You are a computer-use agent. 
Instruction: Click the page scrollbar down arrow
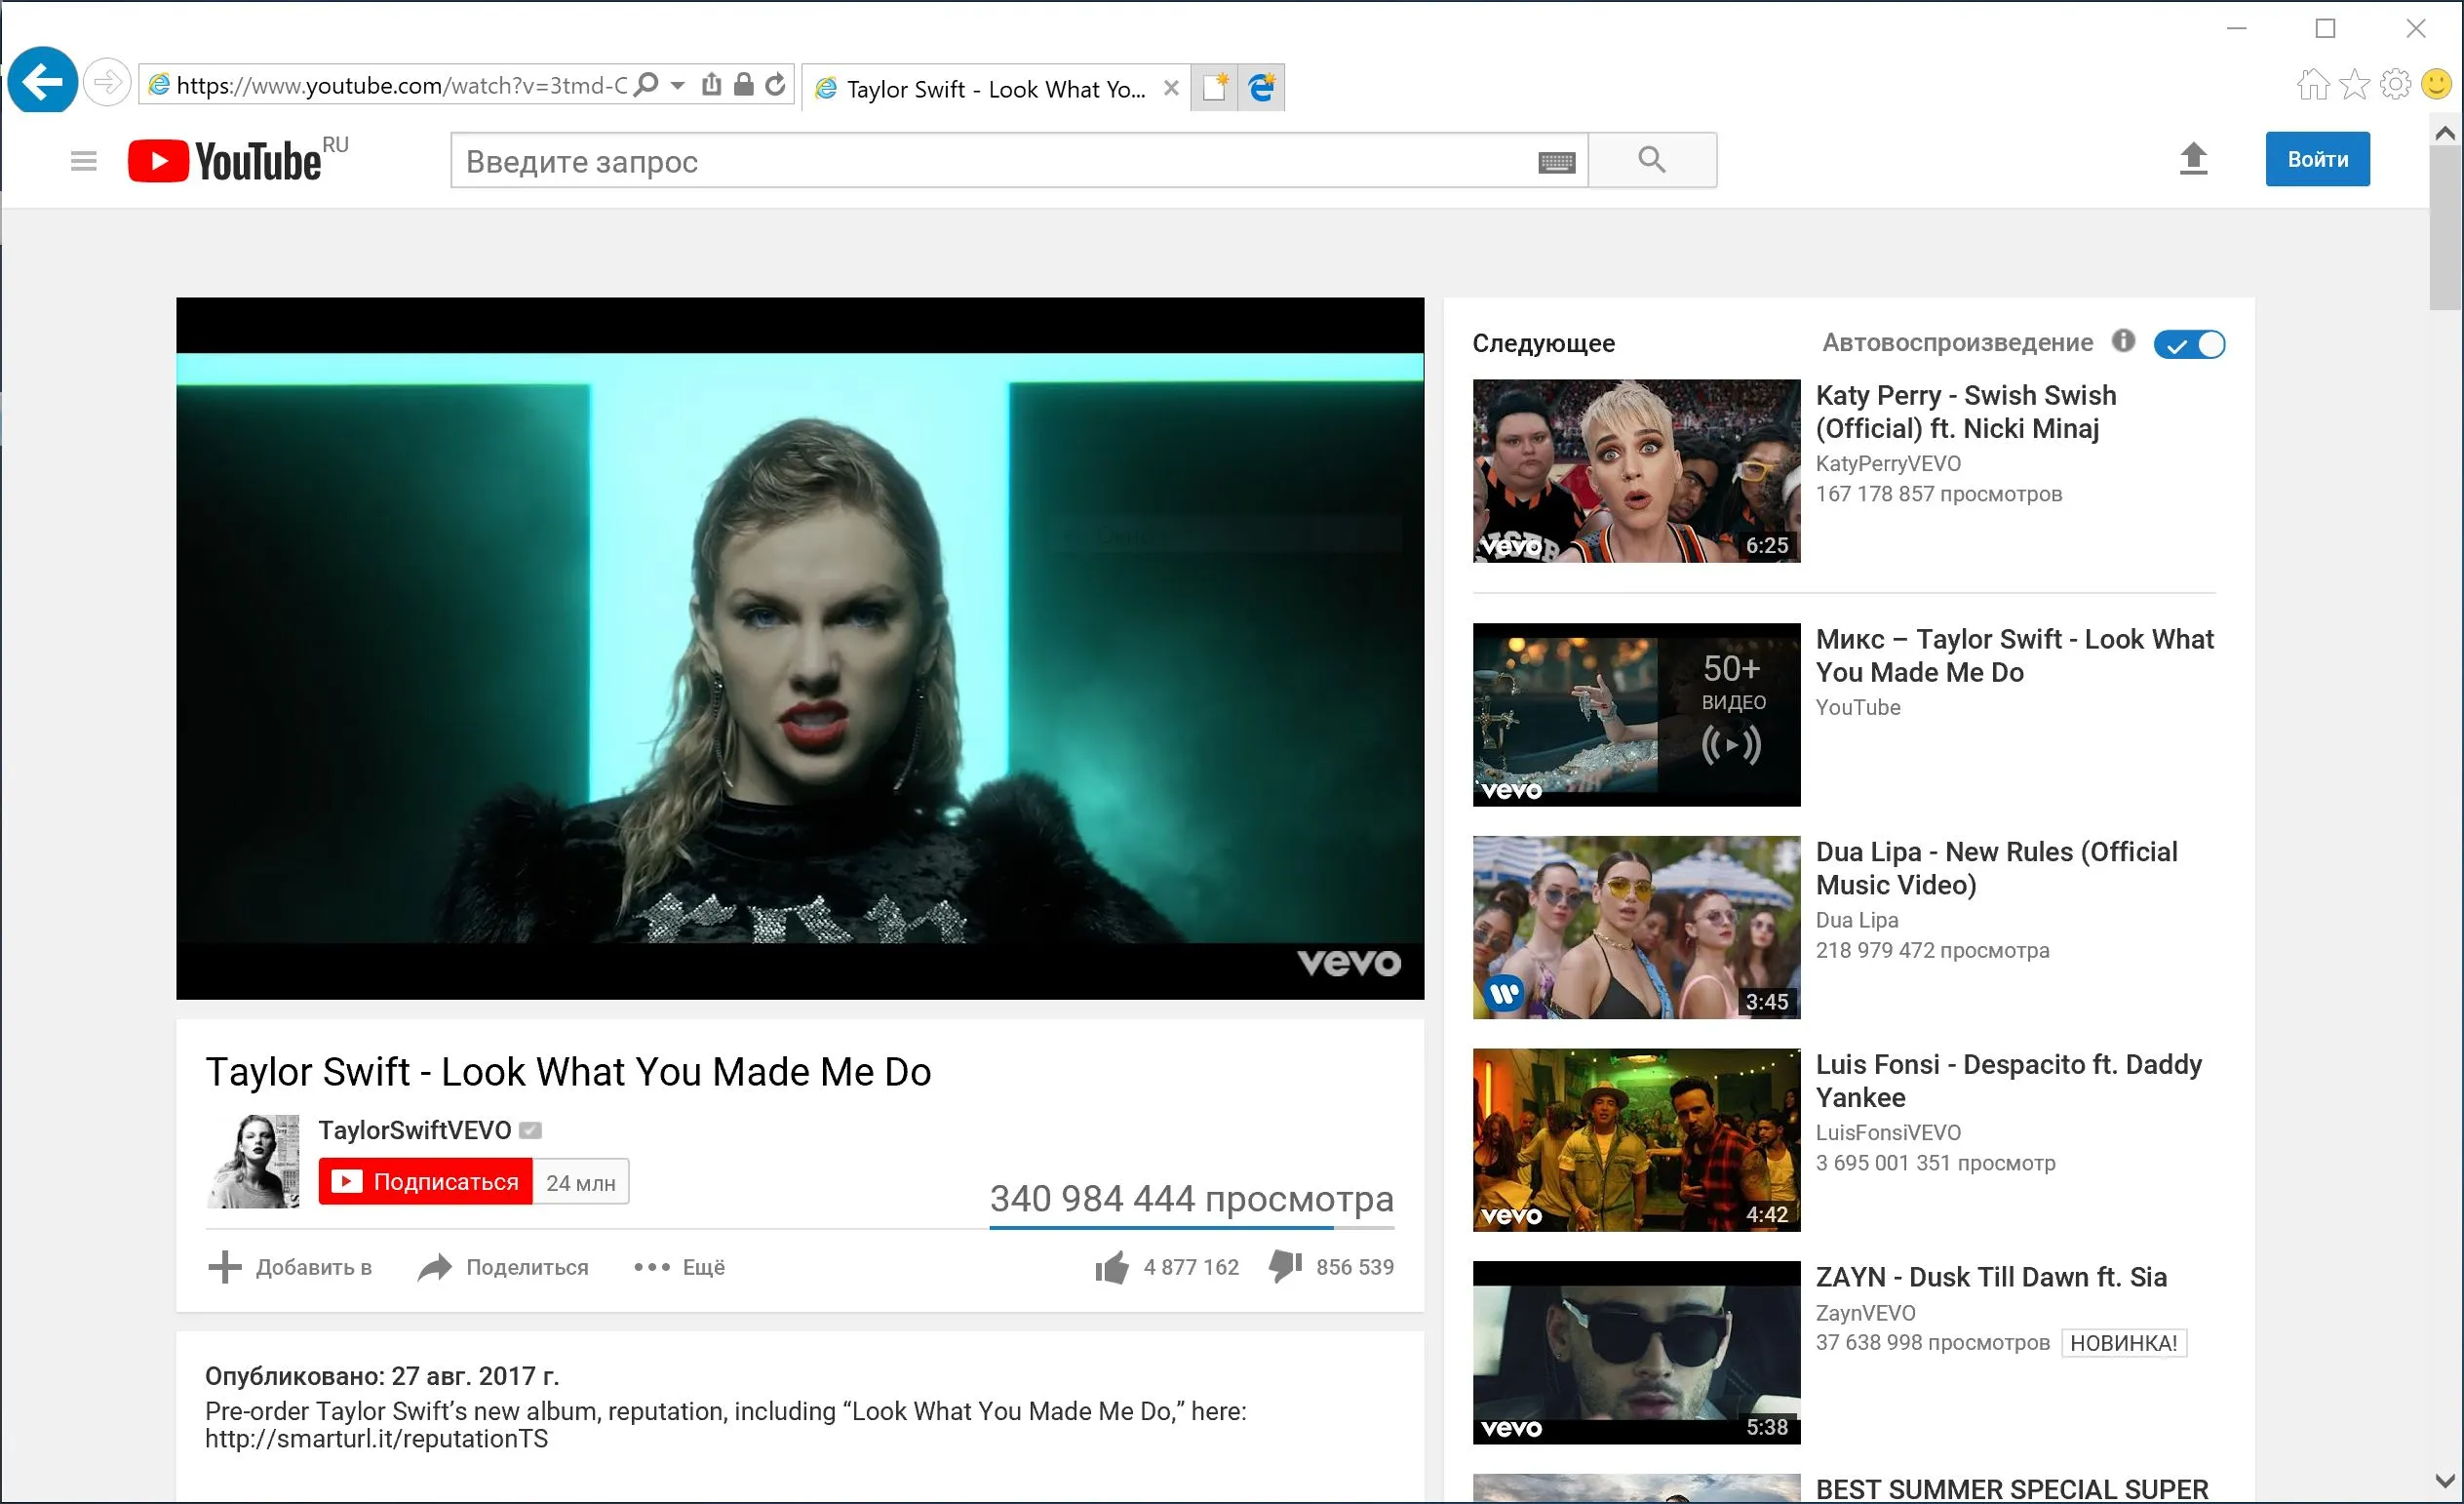[2446, 1482]
